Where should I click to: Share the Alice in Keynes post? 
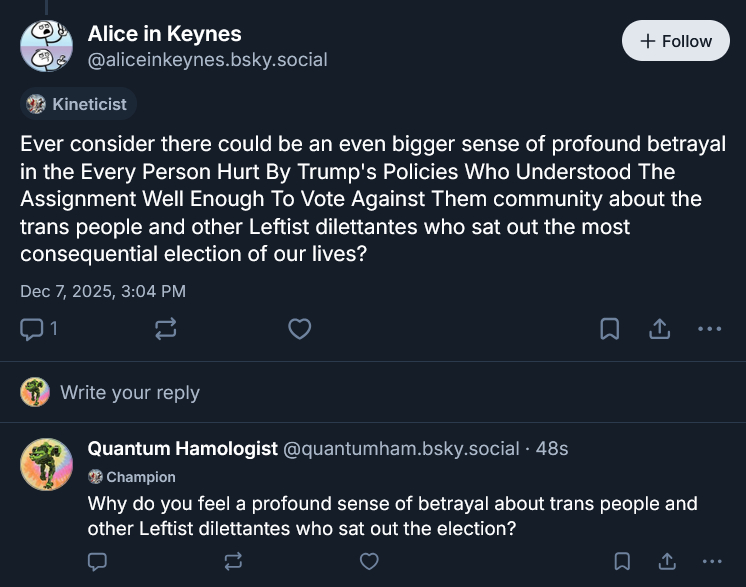pos(659,328)
